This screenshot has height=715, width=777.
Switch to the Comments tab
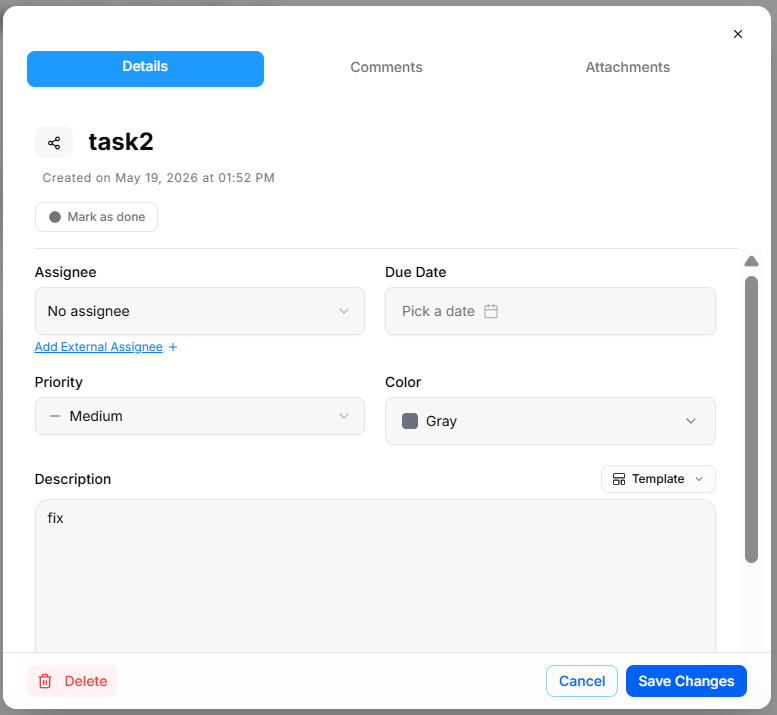(x=387, y=67)
